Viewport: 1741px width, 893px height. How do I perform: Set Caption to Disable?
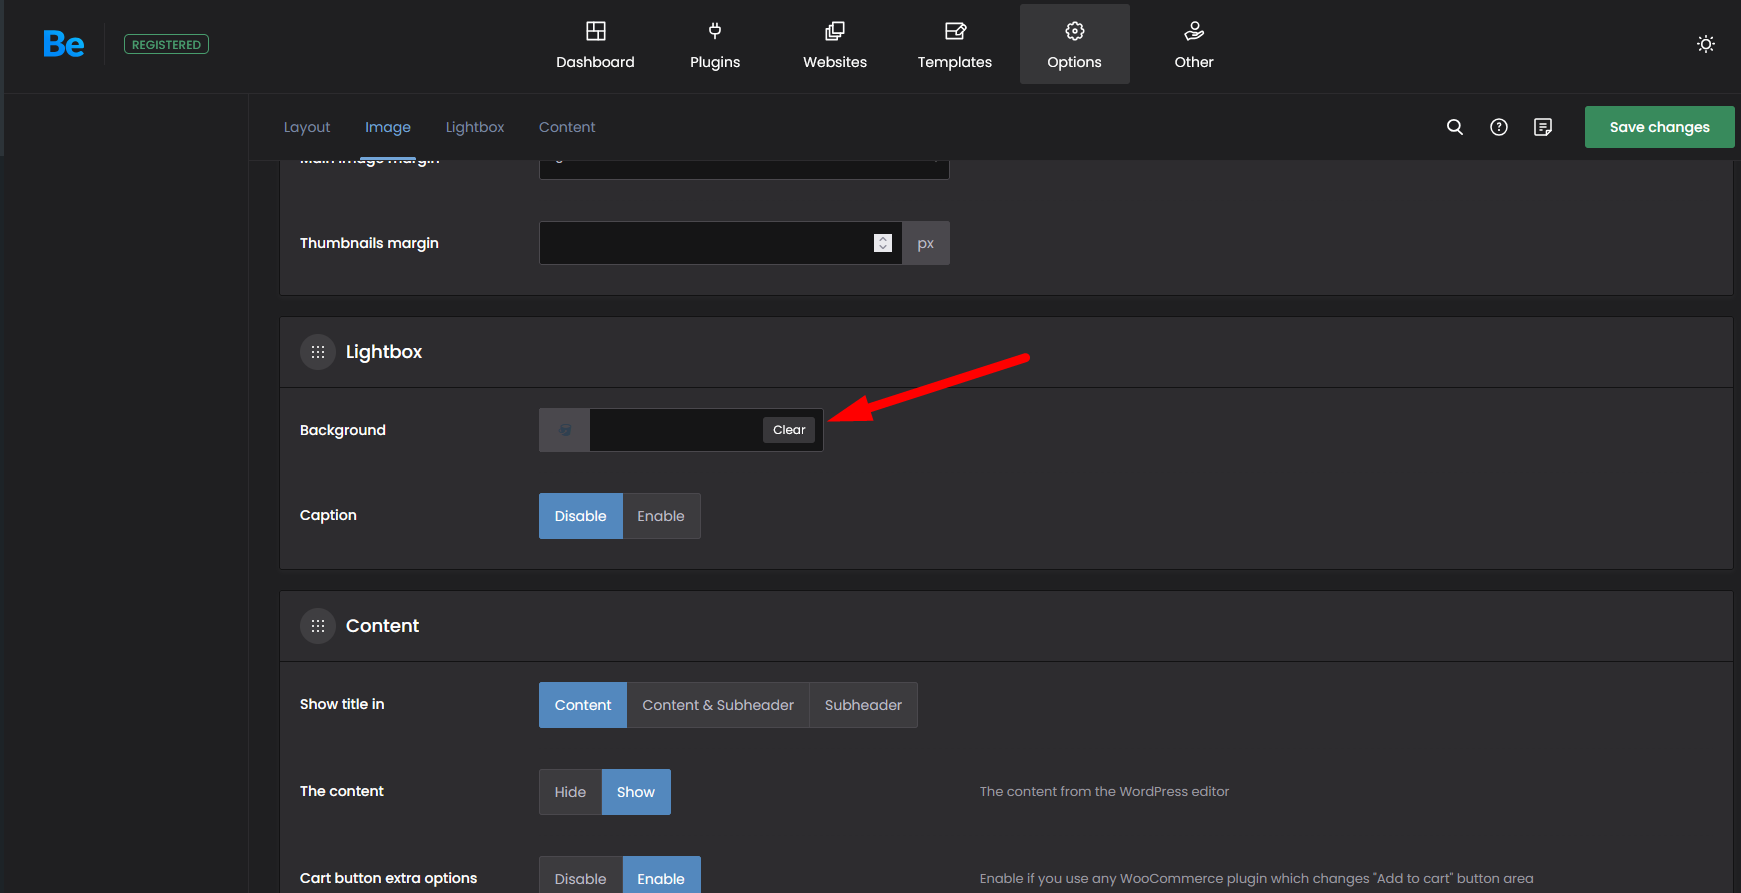pyautogui.click(x=581, y=516)
